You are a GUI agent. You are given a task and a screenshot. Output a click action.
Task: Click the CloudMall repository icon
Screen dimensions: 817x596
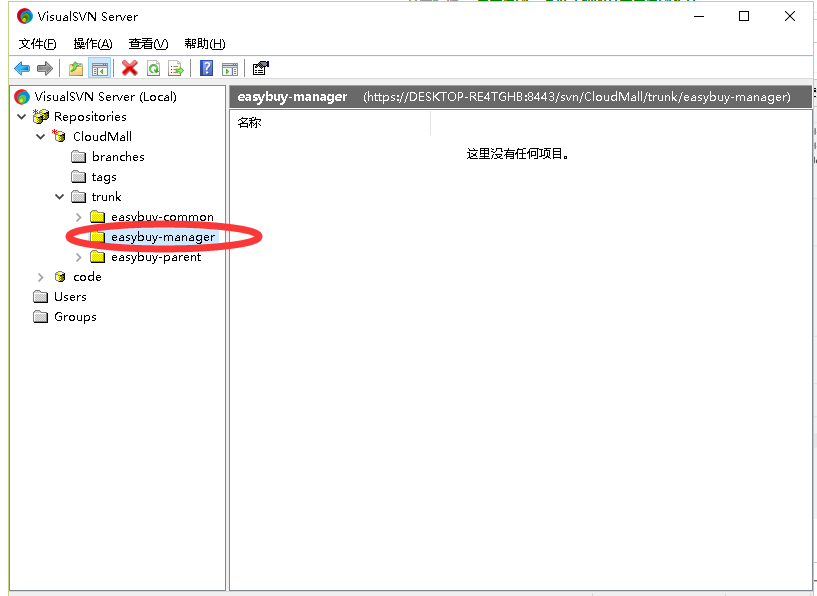coord(59,136)
